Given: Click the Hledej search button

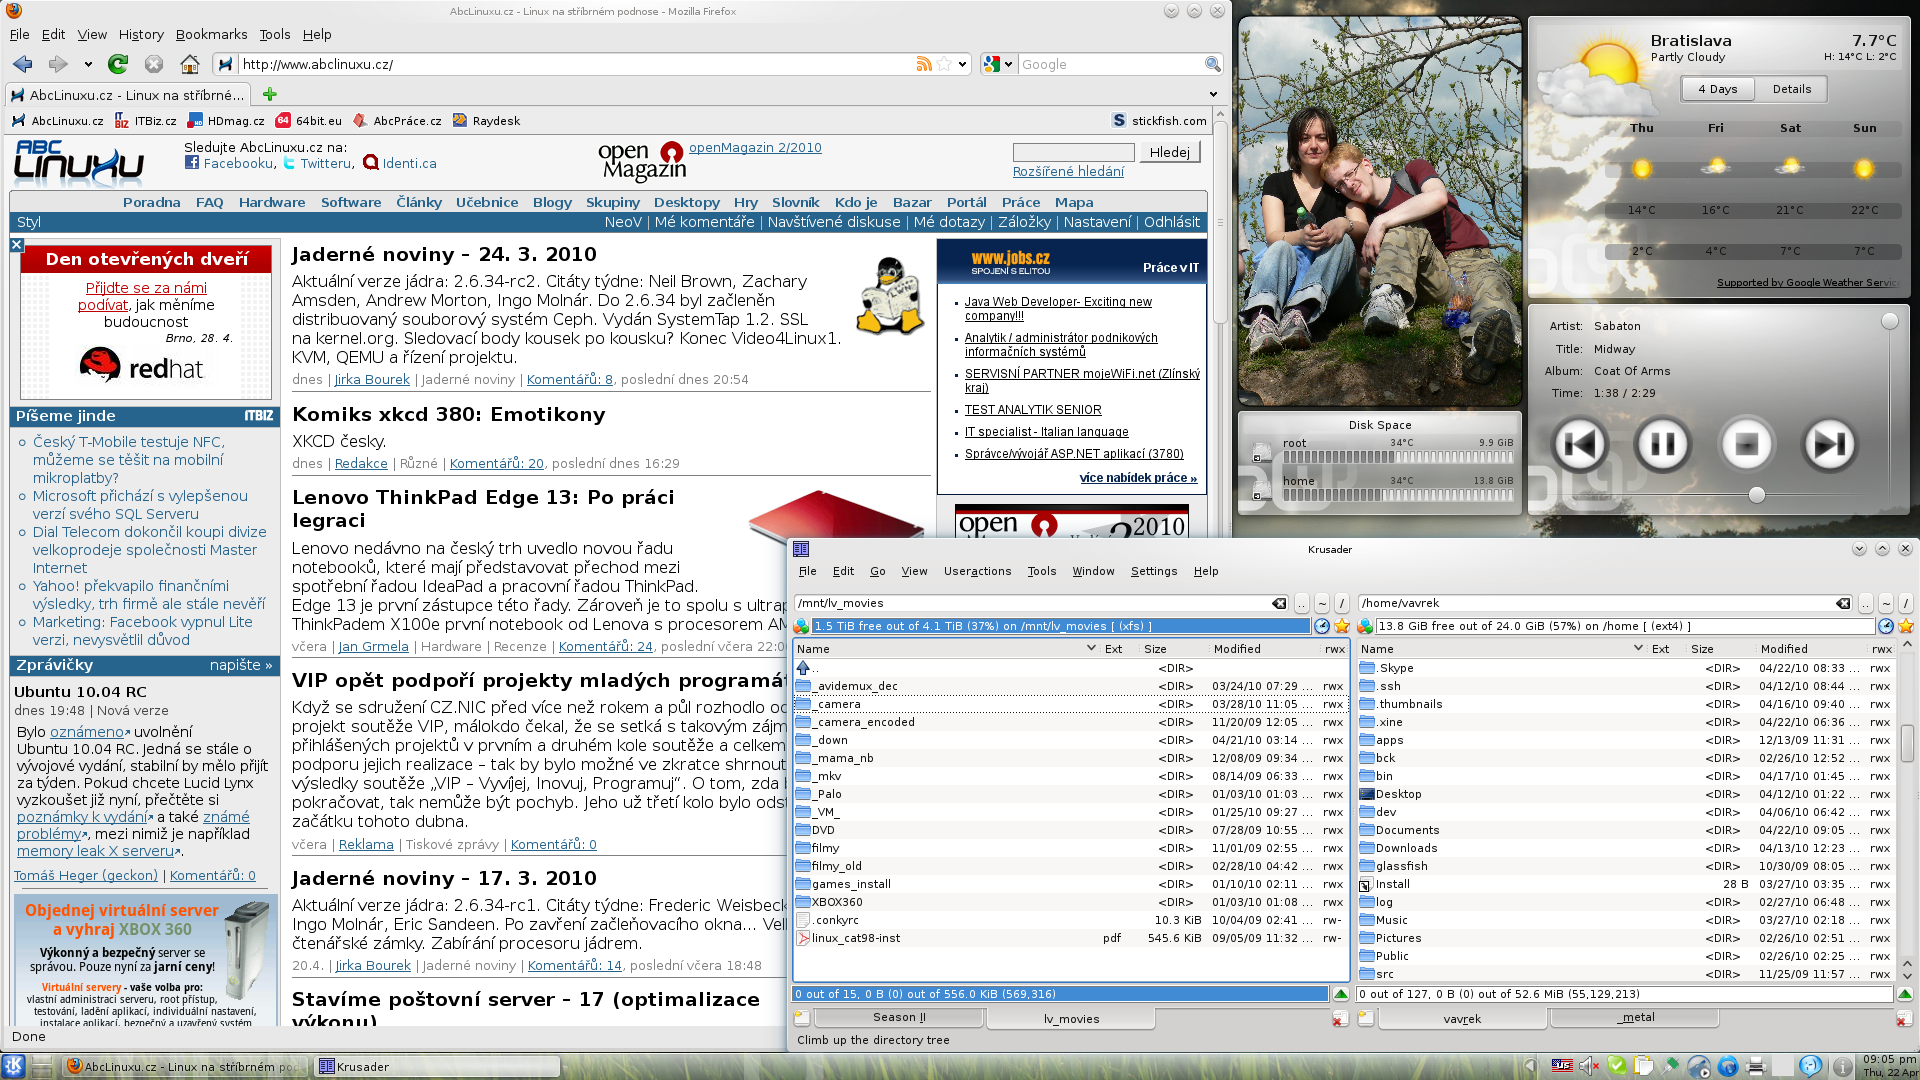Looking at the screenshot, I should tap(1169, 152).
